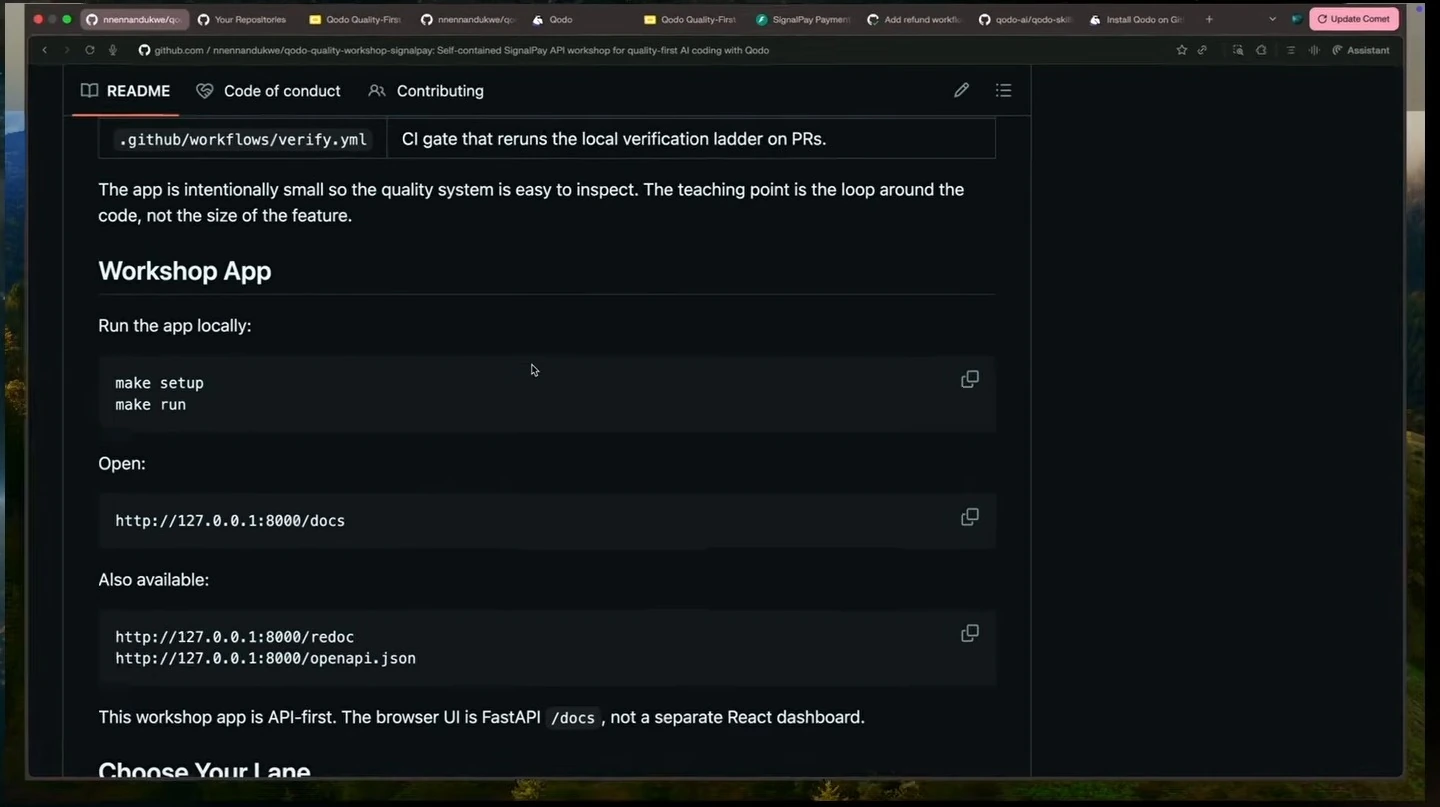Screen dimensions: 1440x807
Task: Open the Add refund workflow browser tab
Action: 914,19
